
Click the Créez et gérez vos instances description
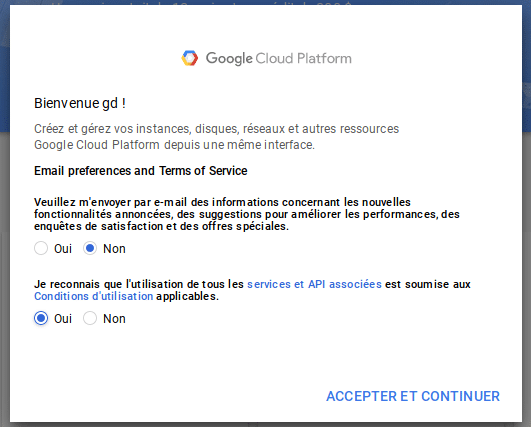tap(216, 137)
